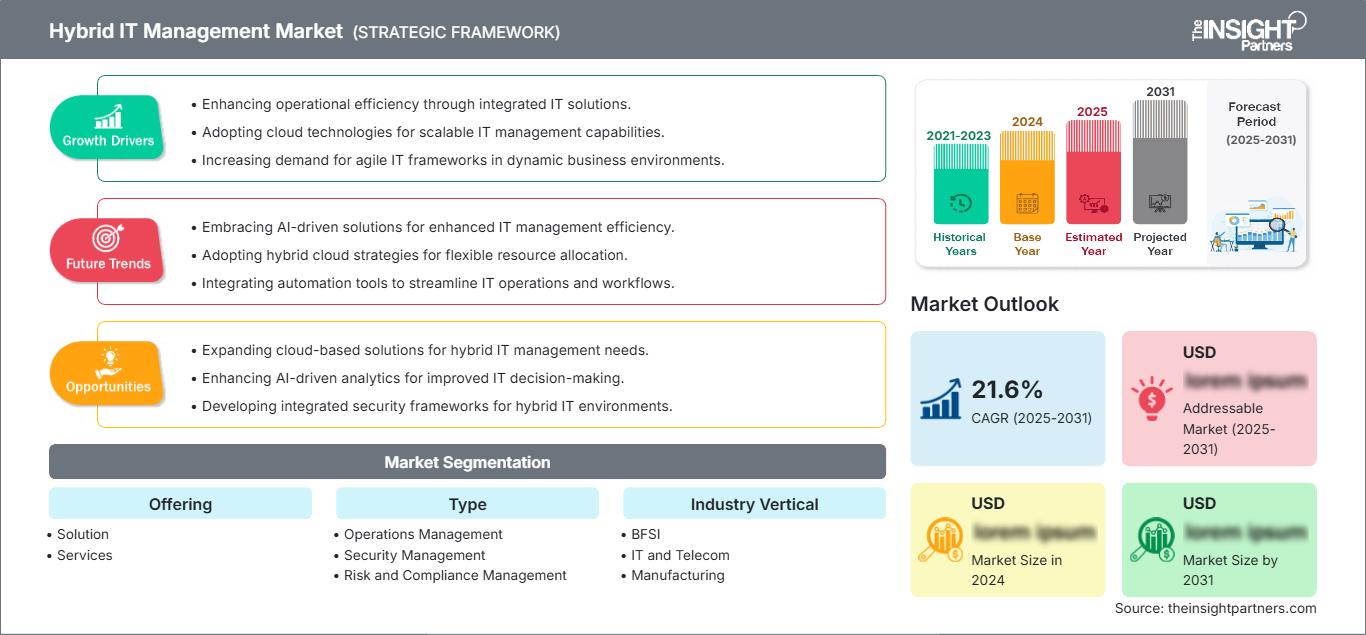
Task: Select the Offering segmentation header
Action: point(180,504)
